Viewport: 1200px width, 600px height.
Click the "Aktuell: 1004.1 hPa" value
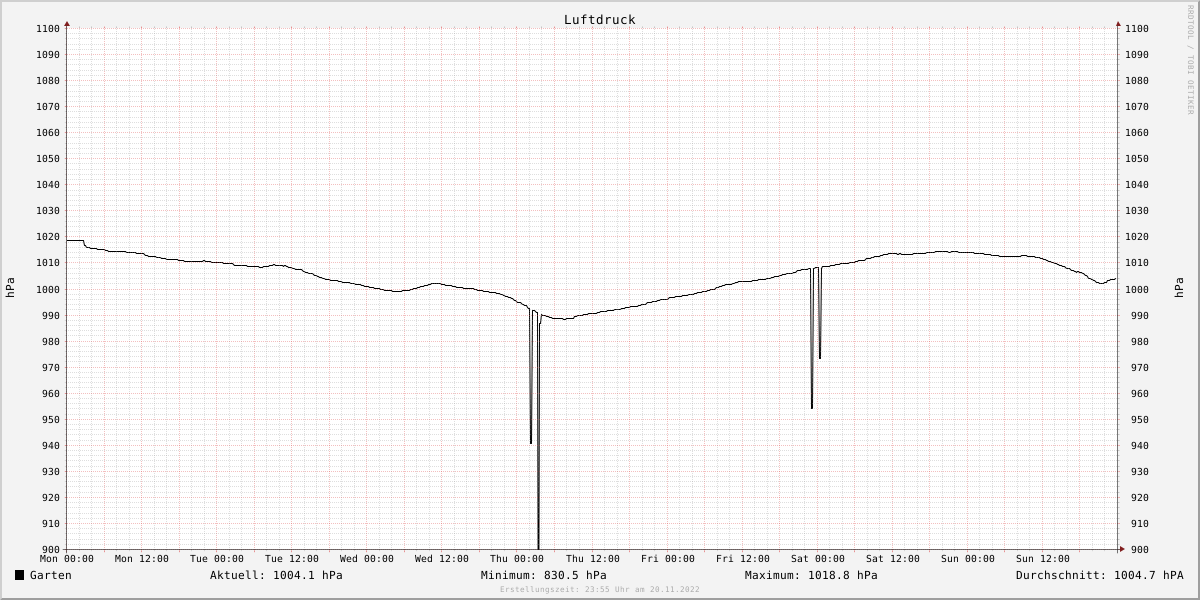276,575
